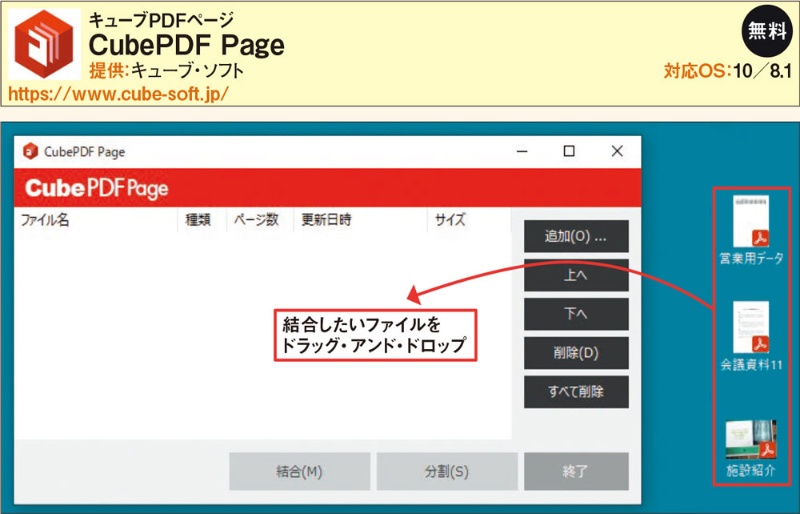Image resolution: width=800 pixels, height=514 pixels.
Task: Sort by サイズ column header
Action: [450, 220]
